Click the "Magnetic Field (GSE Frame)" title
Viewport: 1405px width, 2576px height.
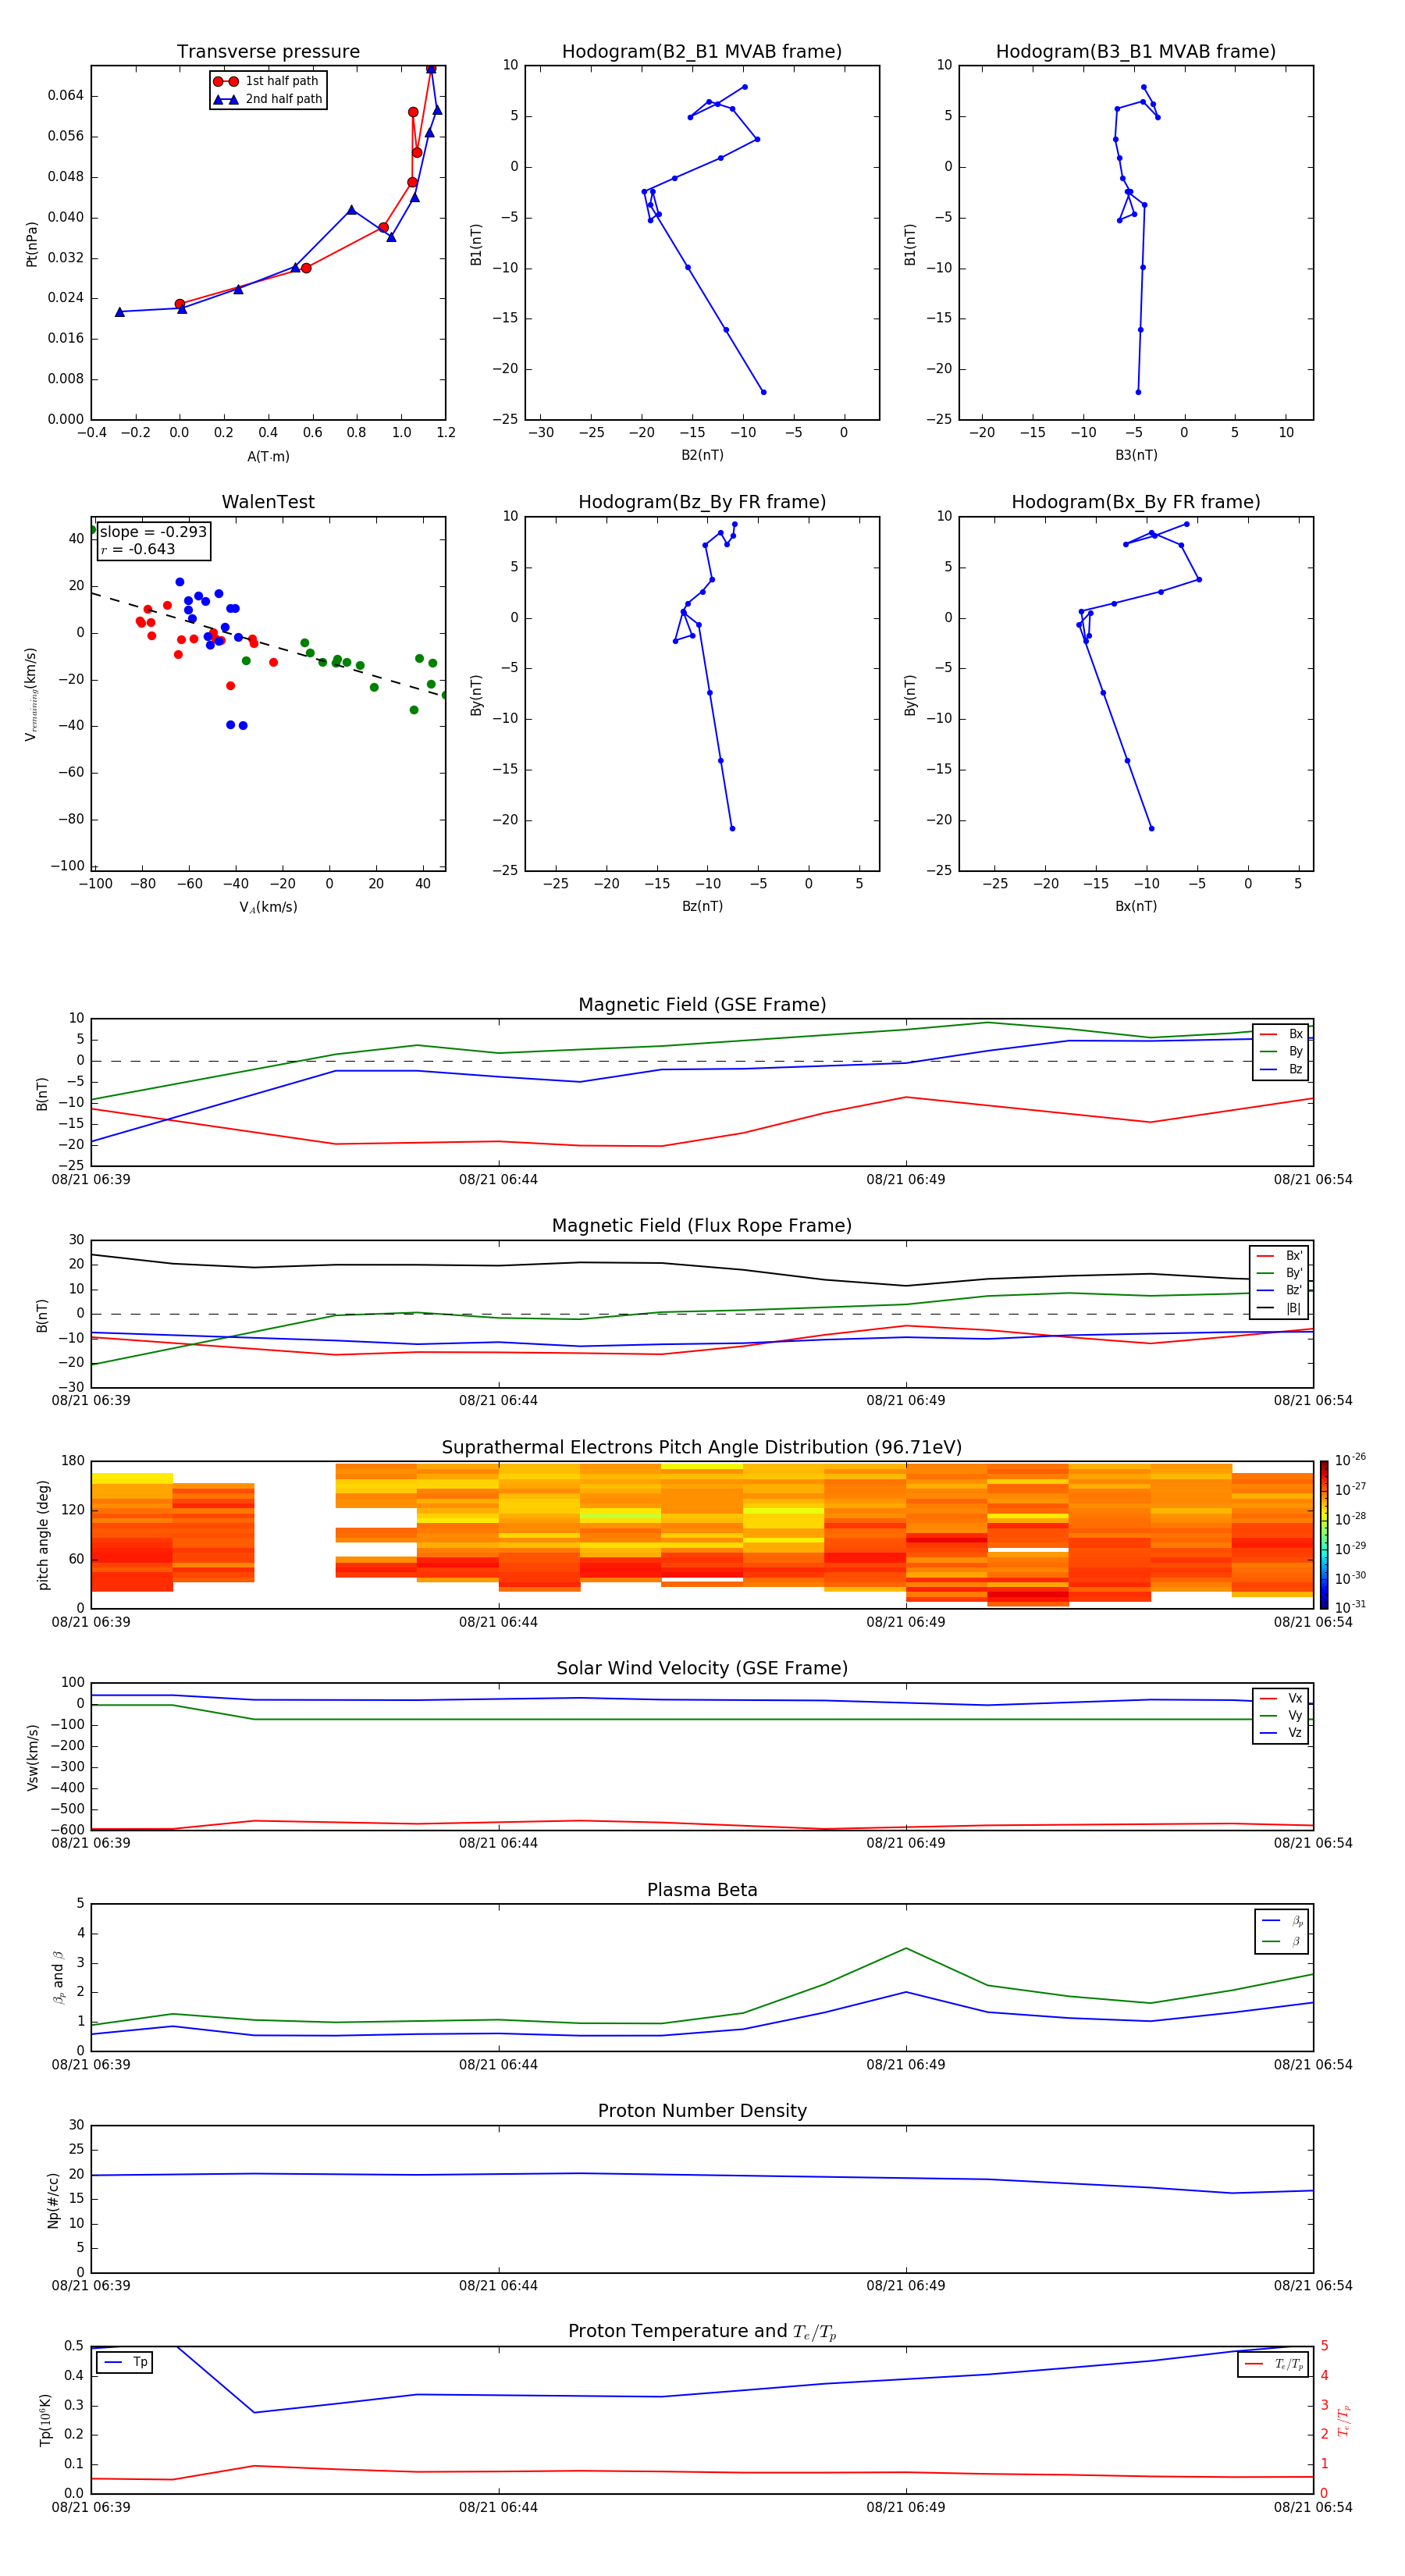(x=702, y=1005)
